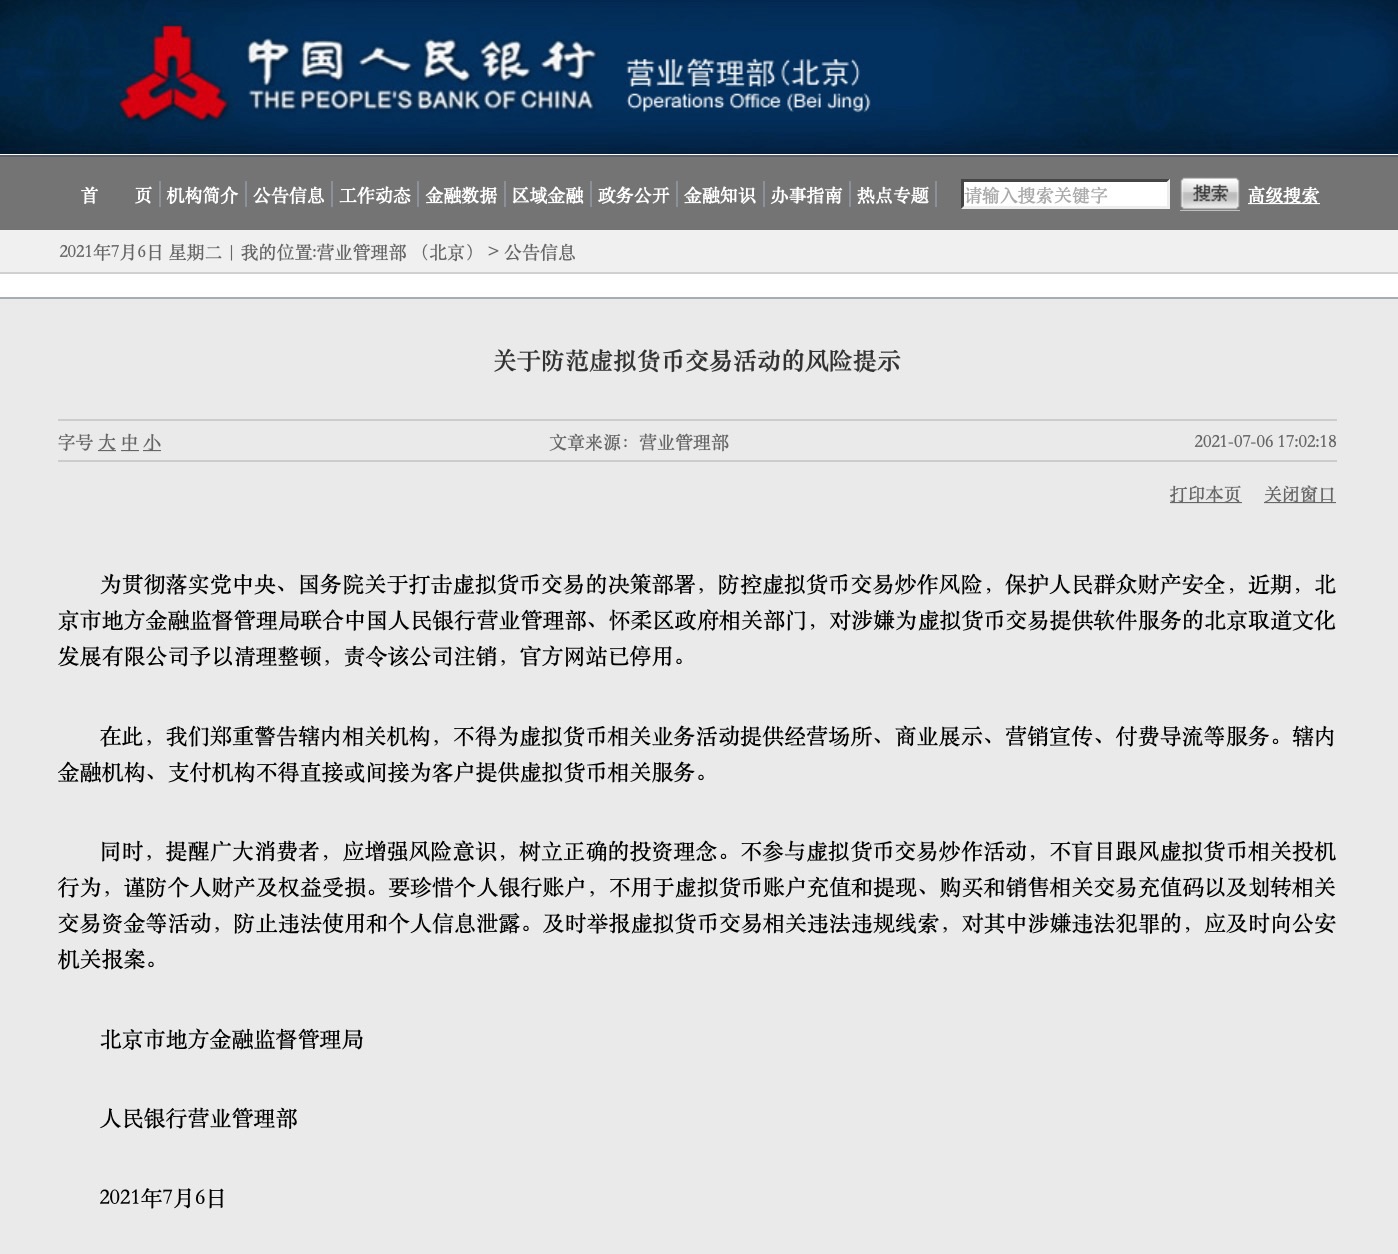Select 政务公开 from navigation bar

click(x=633, y=195)
